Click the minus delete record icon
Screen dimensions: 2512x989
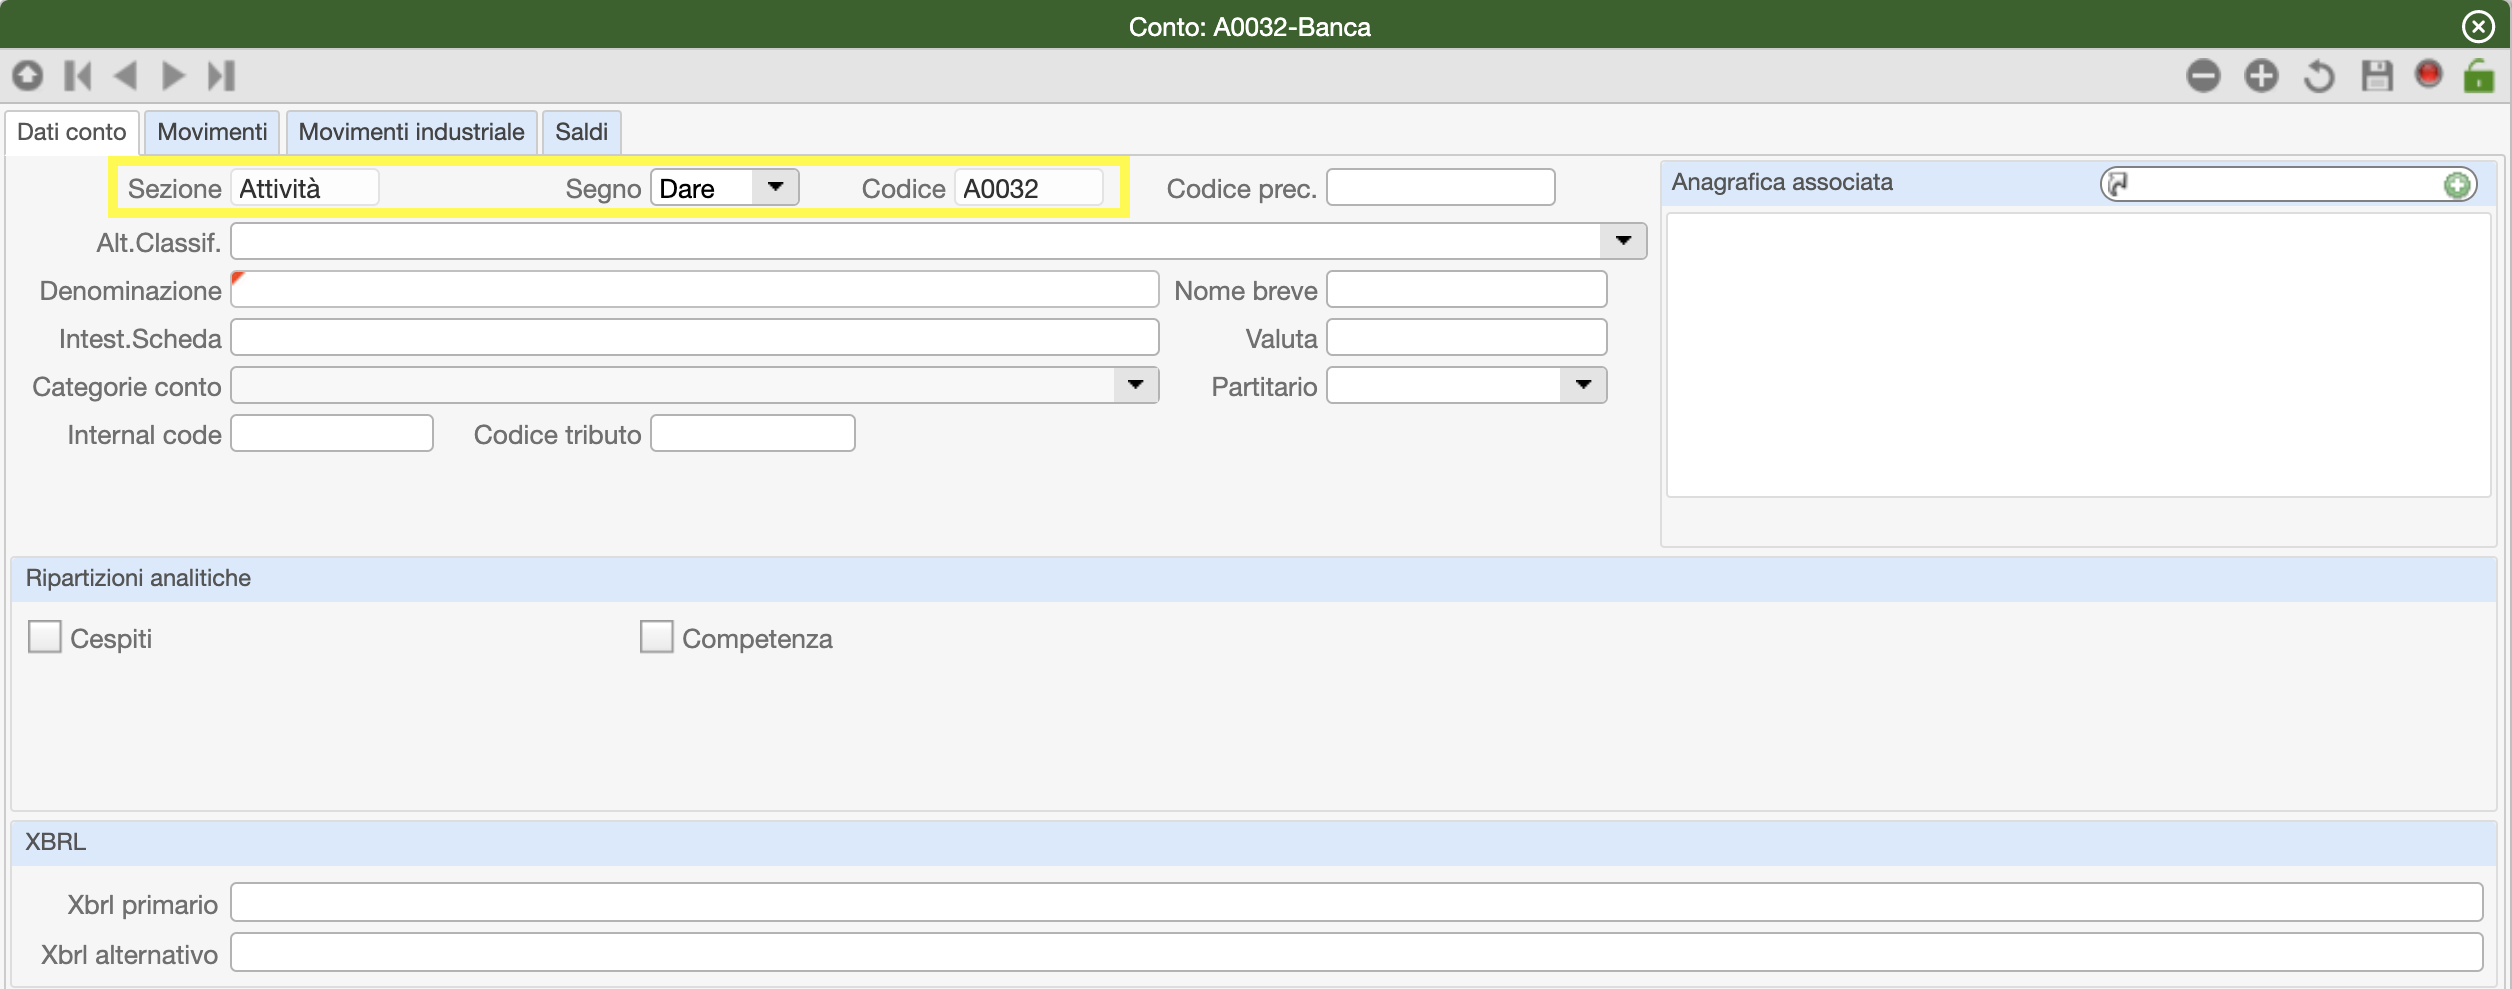pos(2203,76)
